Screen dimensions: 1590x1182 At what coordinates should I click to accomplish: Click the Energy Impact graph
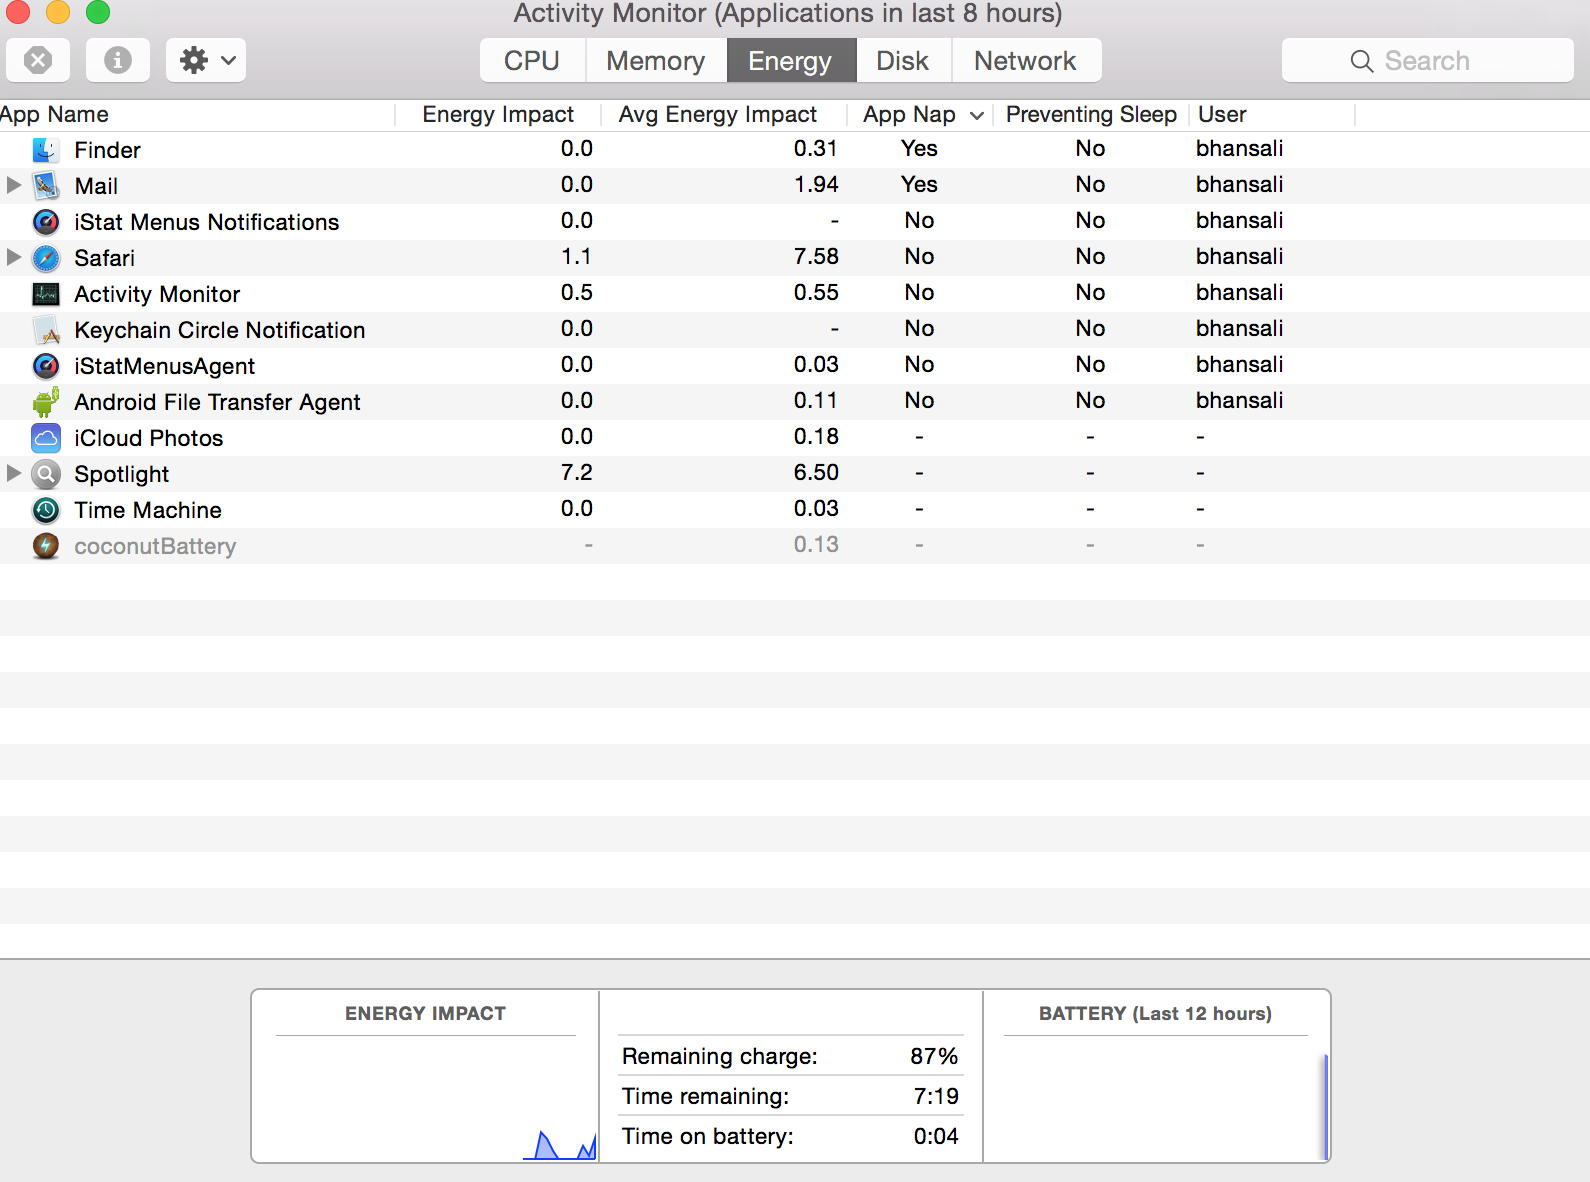click(x=425, y=1099)
